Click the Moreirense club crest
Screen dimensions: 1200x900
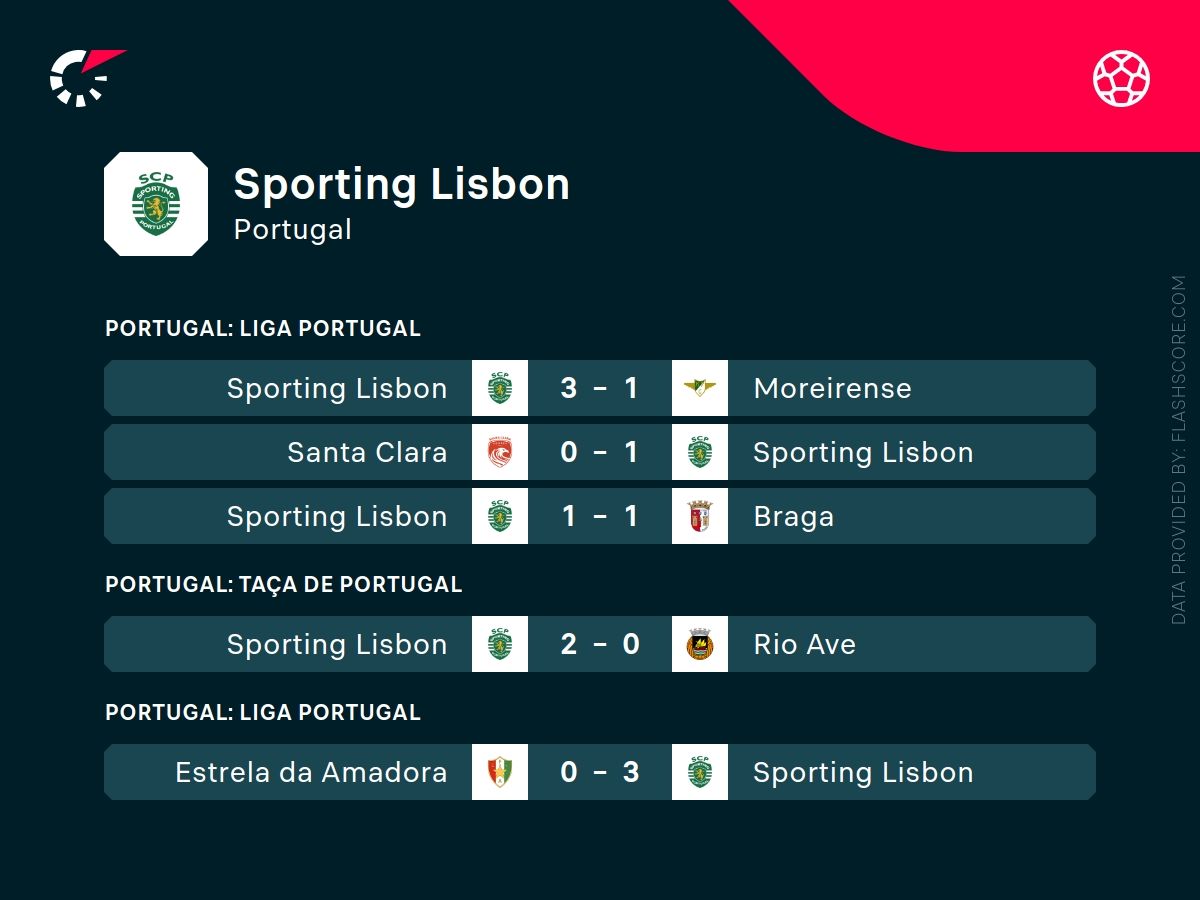point(700,388)
